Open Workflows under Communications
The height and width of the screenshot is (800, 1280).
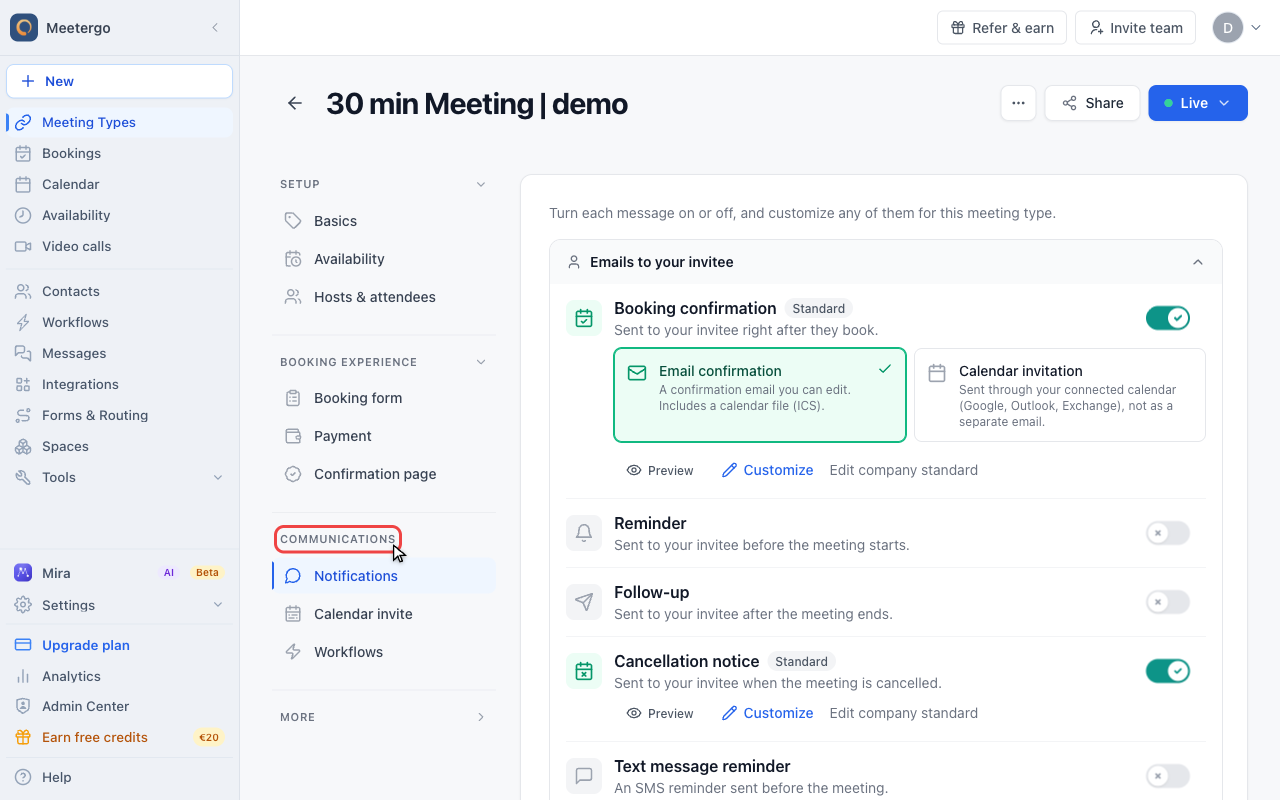click(384, 652)
